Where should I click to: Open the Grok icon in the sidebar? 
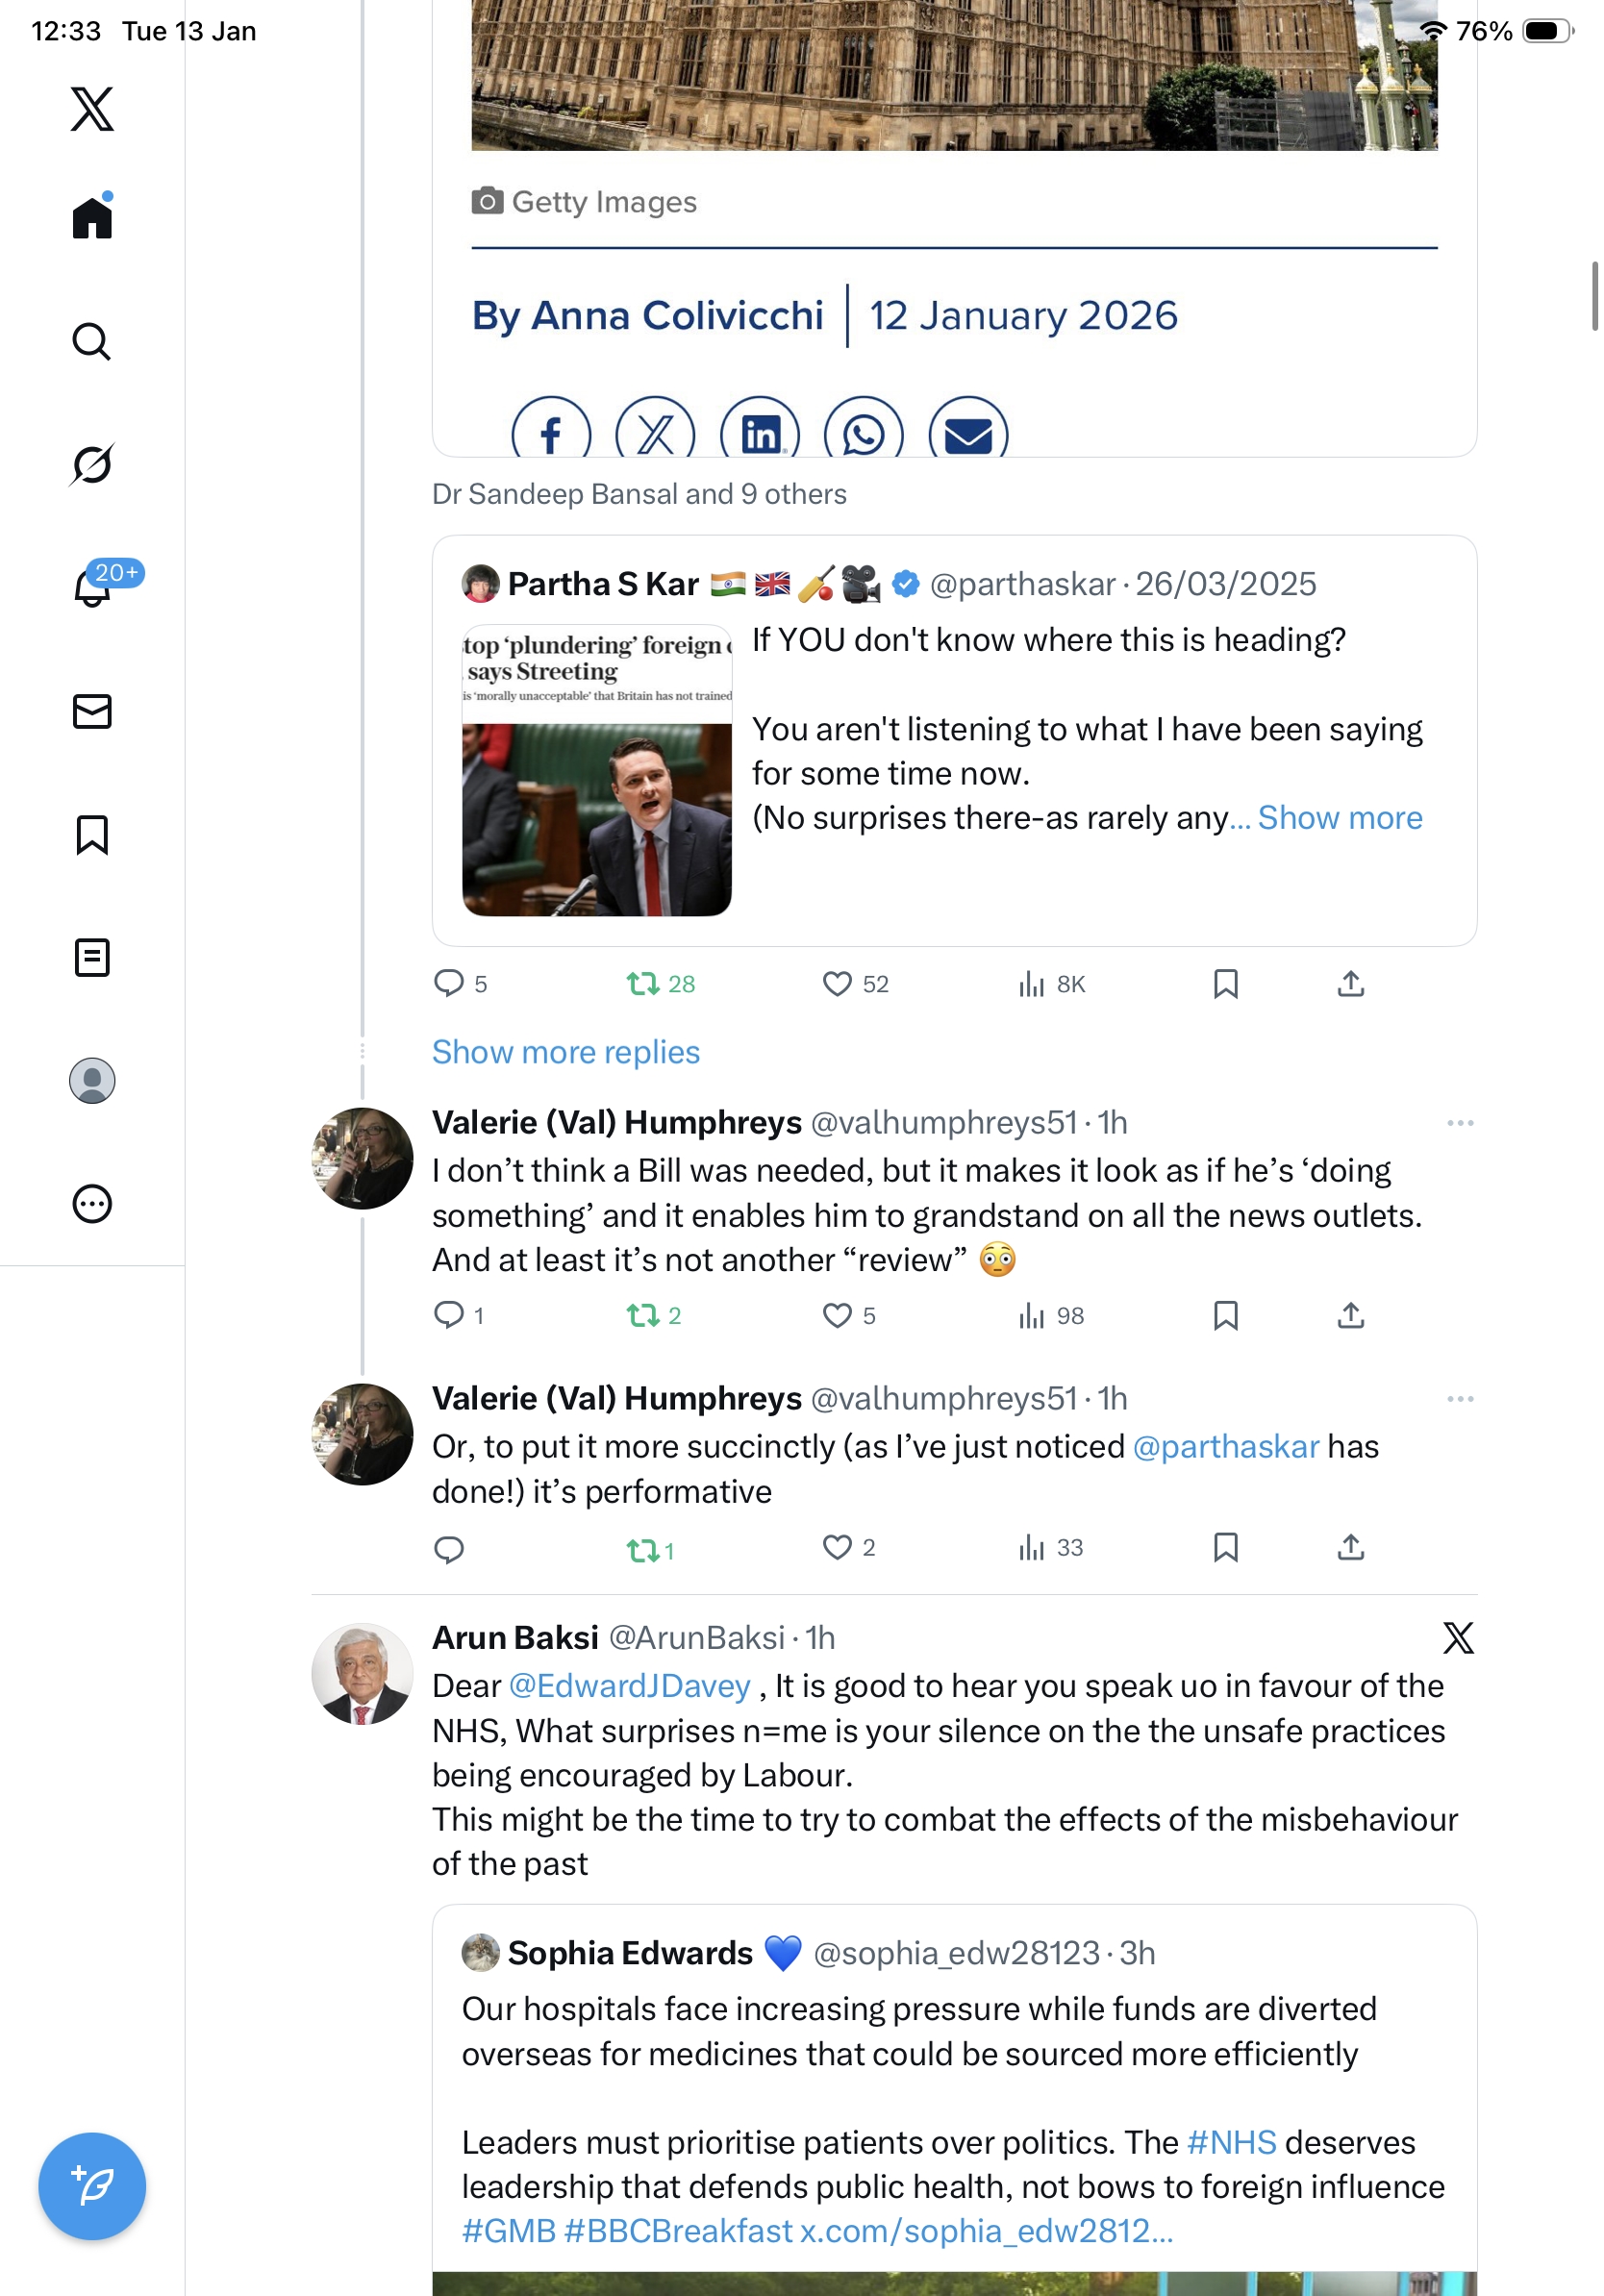pos(92,464)
